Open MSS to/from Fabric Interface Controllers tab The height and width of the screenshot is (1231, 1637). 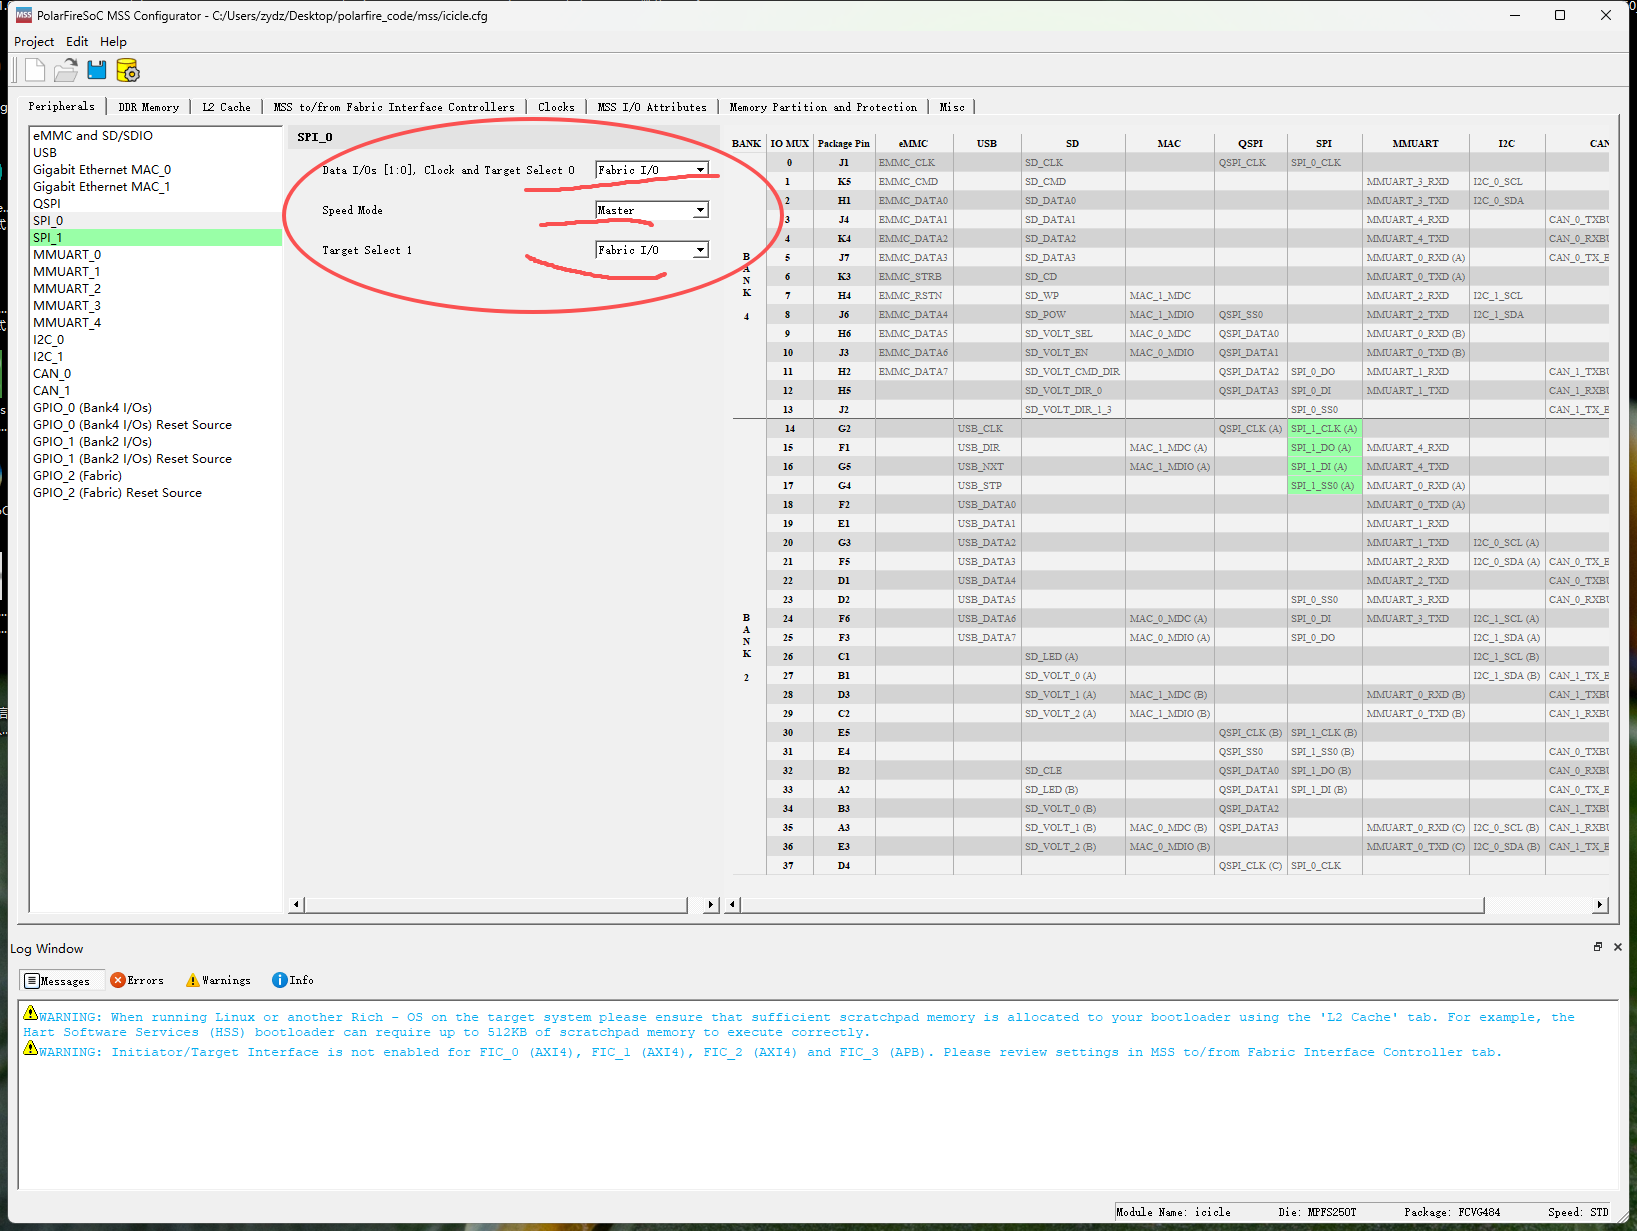coord(394,107)
